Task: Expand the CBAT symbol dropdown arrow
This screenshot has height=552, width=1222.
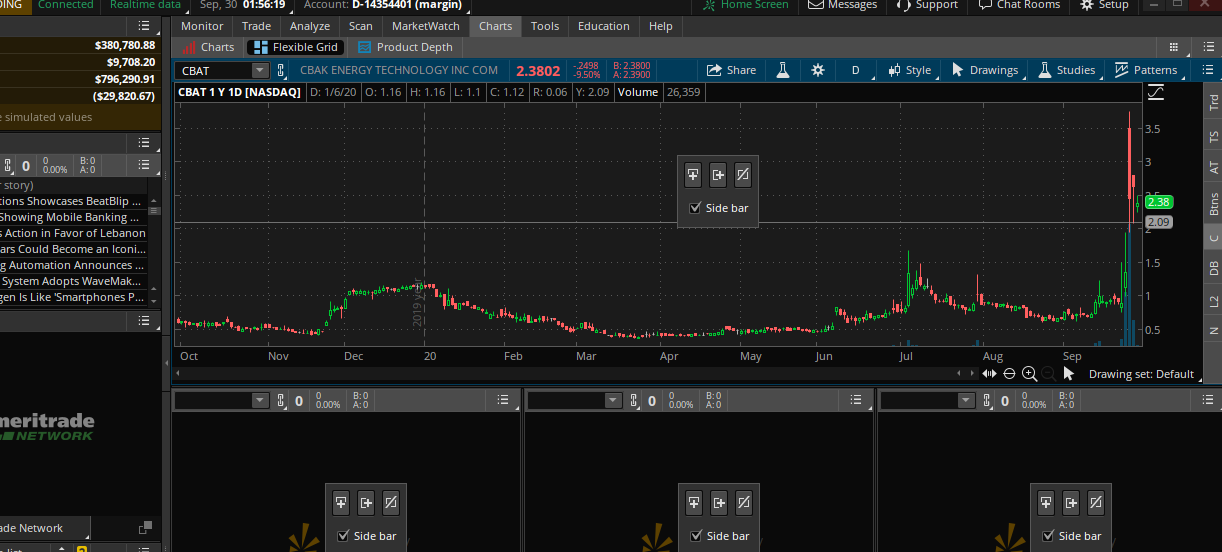Action: (260, 70)
